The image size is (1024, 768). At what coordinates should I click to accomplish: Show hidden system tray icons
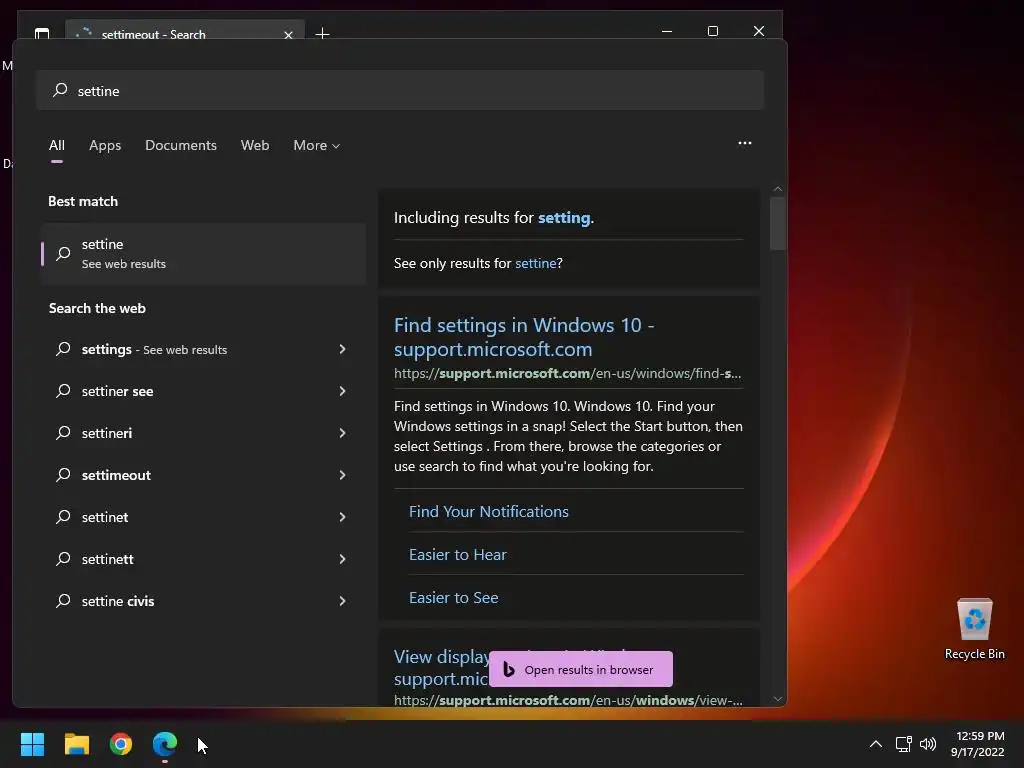pyautogui.click(x=876, y=744)
